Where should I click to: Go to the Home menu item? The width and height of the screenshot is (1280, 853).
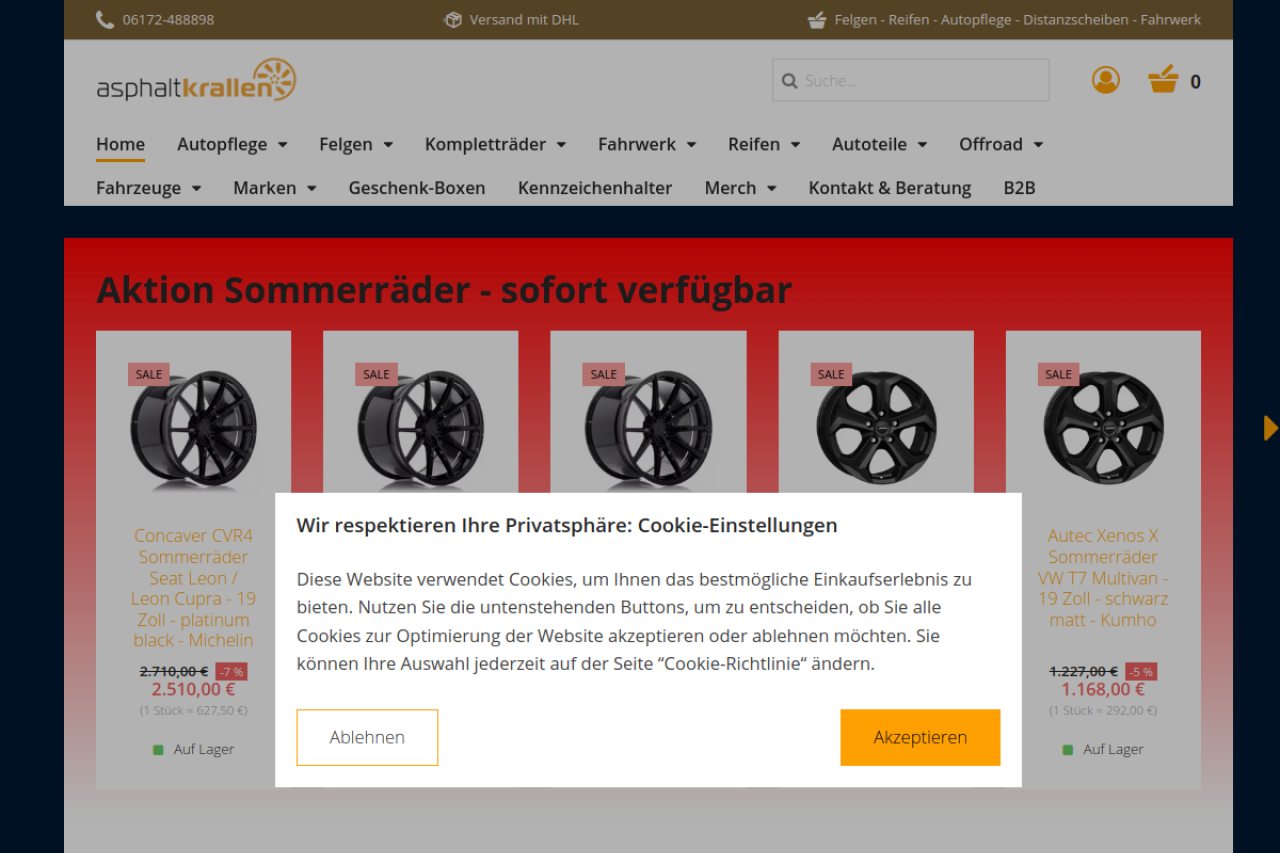click(x=120, y=144)
